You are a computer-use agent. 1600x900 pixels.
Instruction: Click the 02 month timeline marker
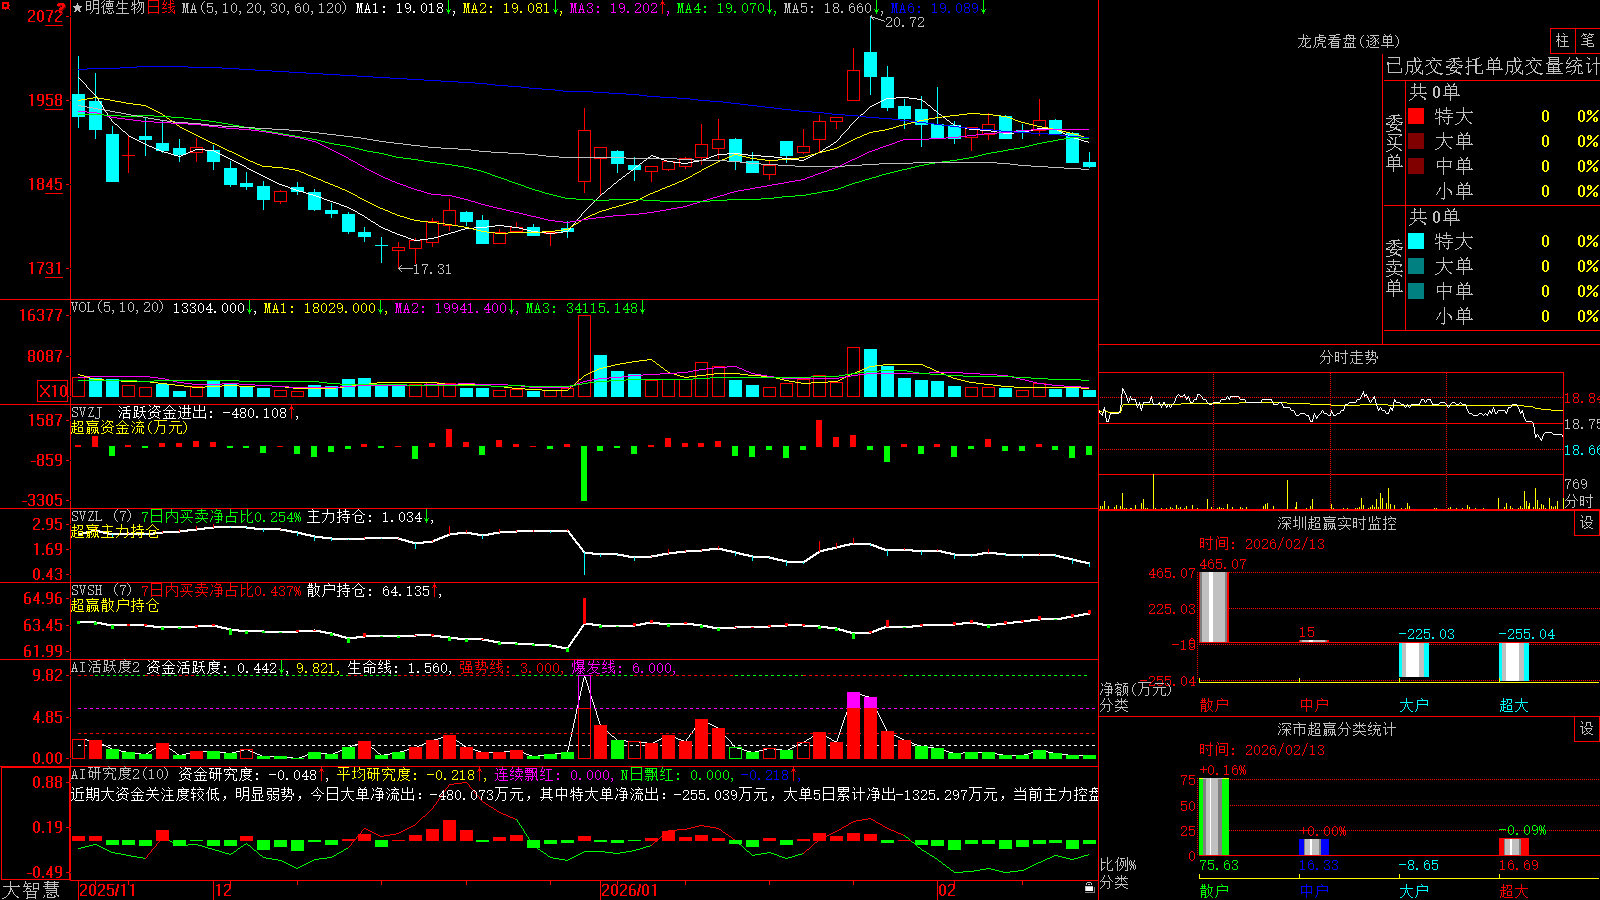click(x=947, y=890)
